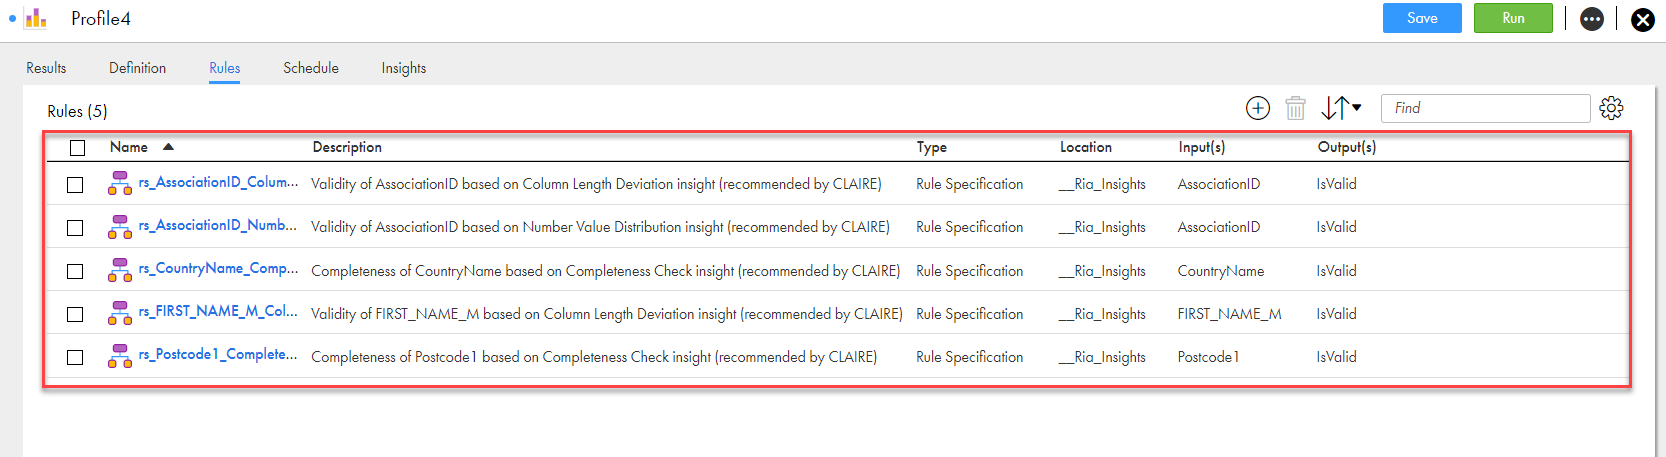
Task: Click the rs_AssociationID_Colum rule specification icon
Action: [x=120, y=183]
